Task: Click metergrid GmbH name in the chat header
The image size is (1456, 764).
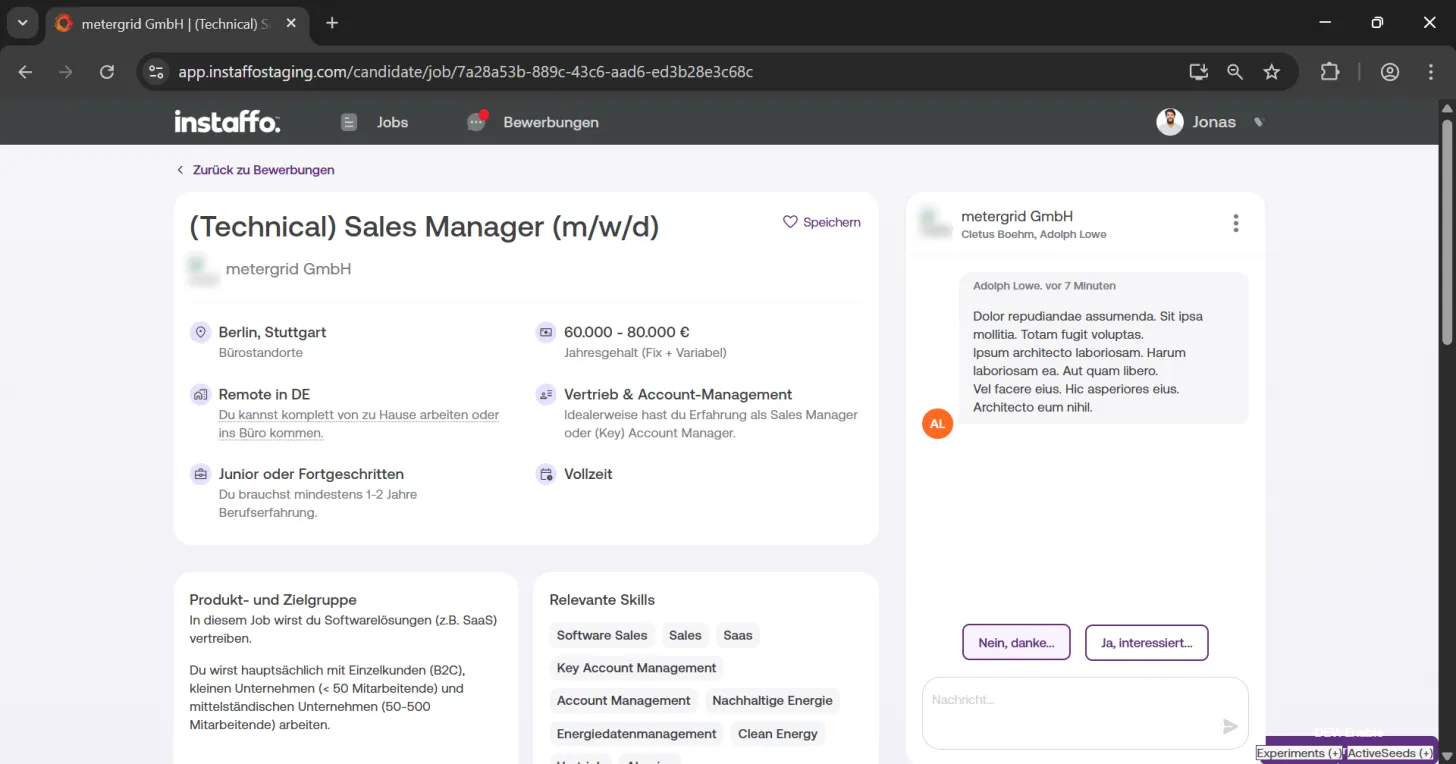Action: click(x=1017, y=216)
